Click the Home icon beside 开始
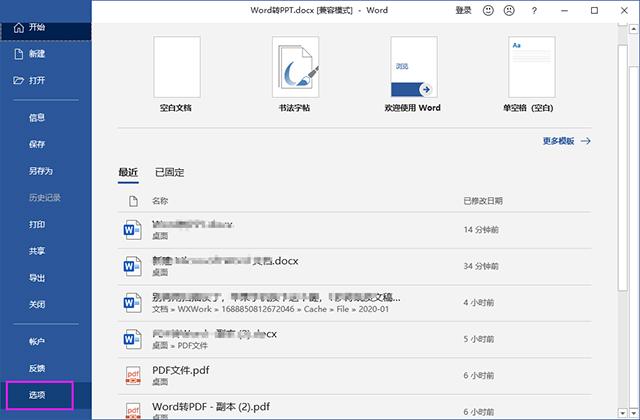 coord(19,28)
